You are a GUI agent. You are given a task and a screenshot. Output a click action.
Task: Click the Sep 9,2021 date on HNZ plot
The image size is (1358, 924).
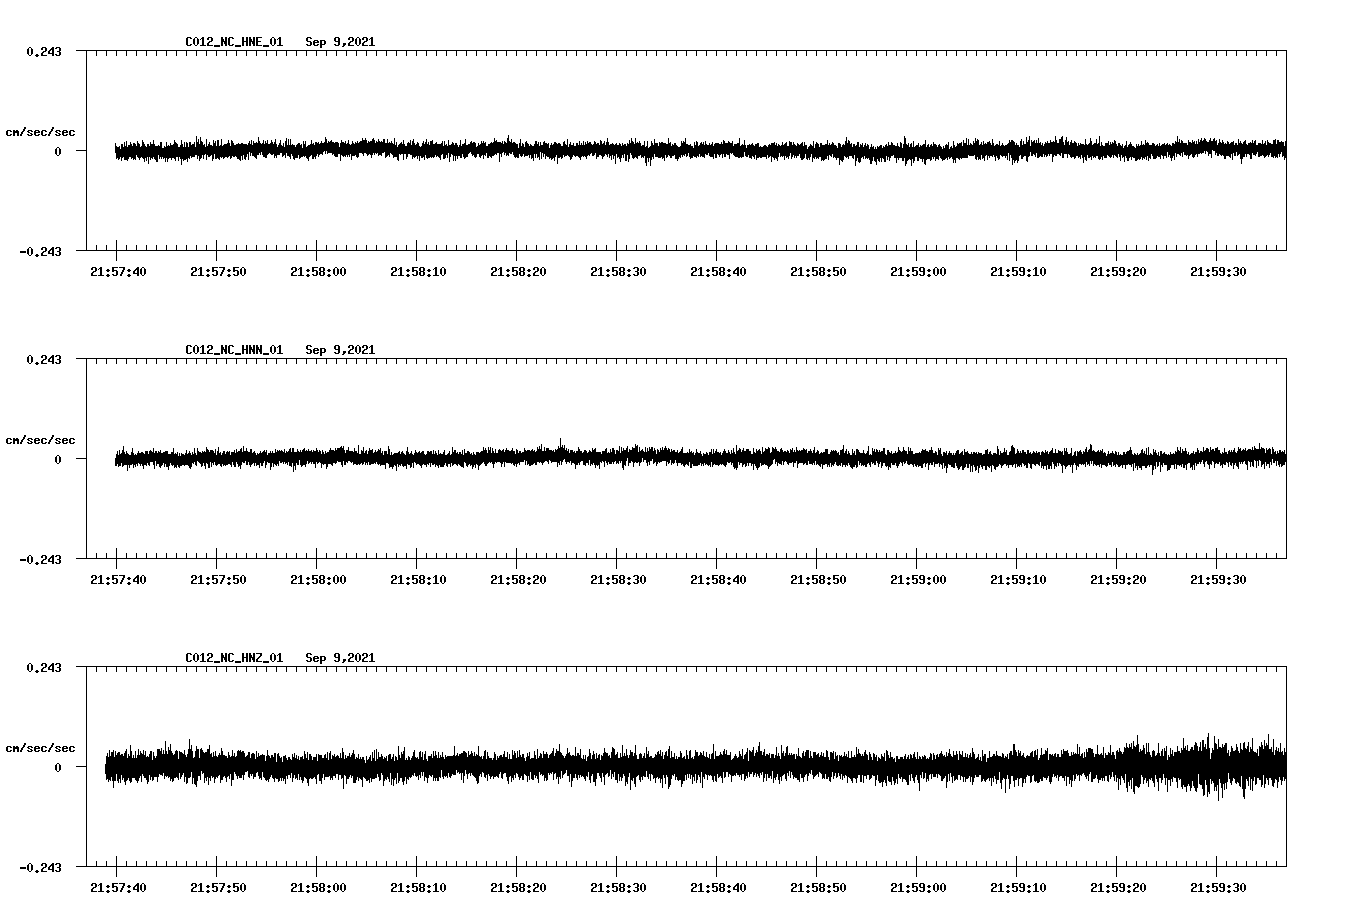pyautogui.click(x=340, y=658)
